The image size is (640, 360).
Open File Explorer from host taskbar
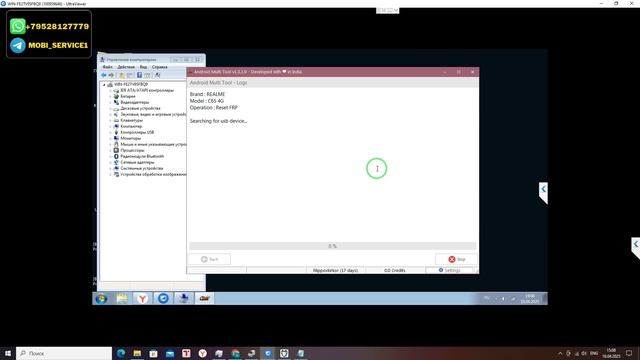[137, 353]
